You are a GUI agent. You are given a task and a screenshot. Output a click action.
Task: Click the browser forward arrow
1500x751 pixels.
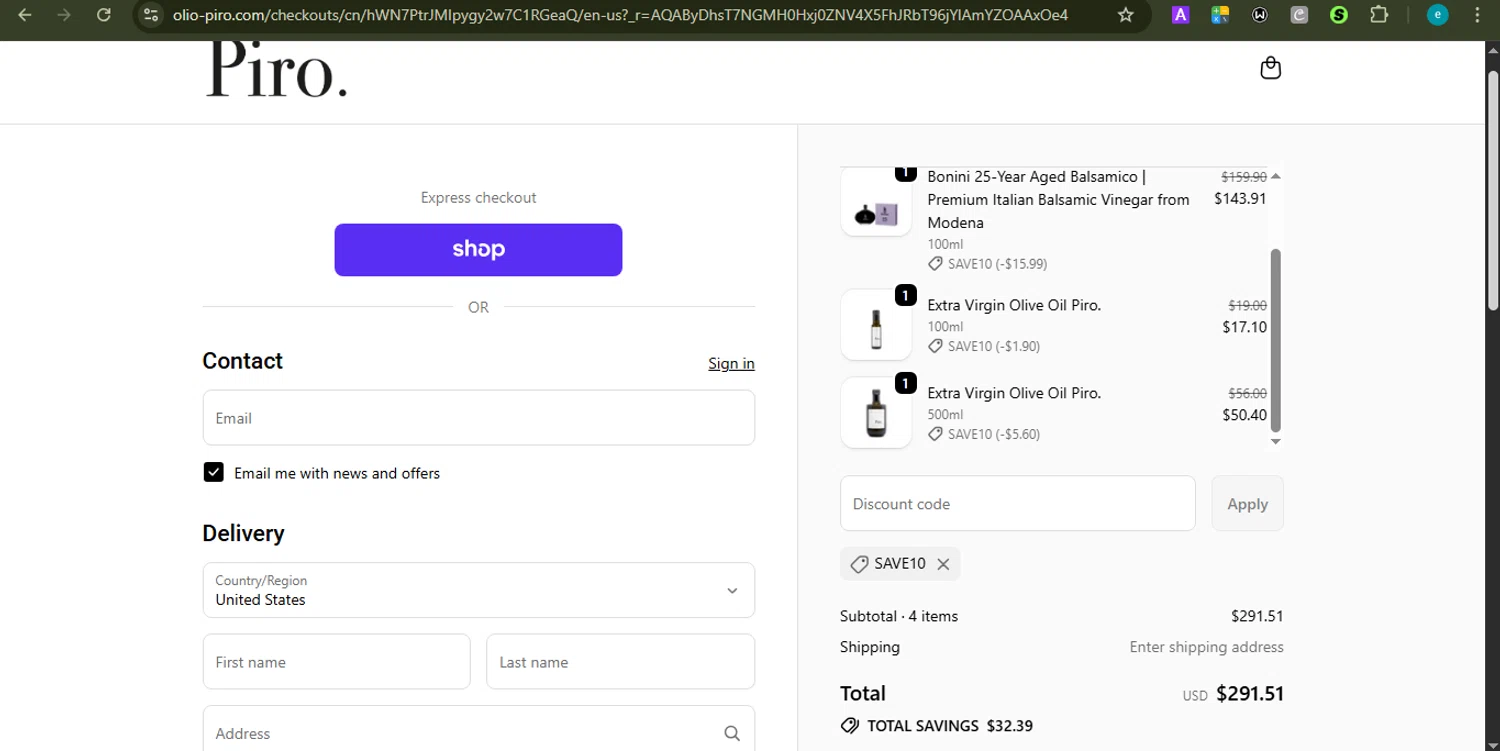point(64,15)
